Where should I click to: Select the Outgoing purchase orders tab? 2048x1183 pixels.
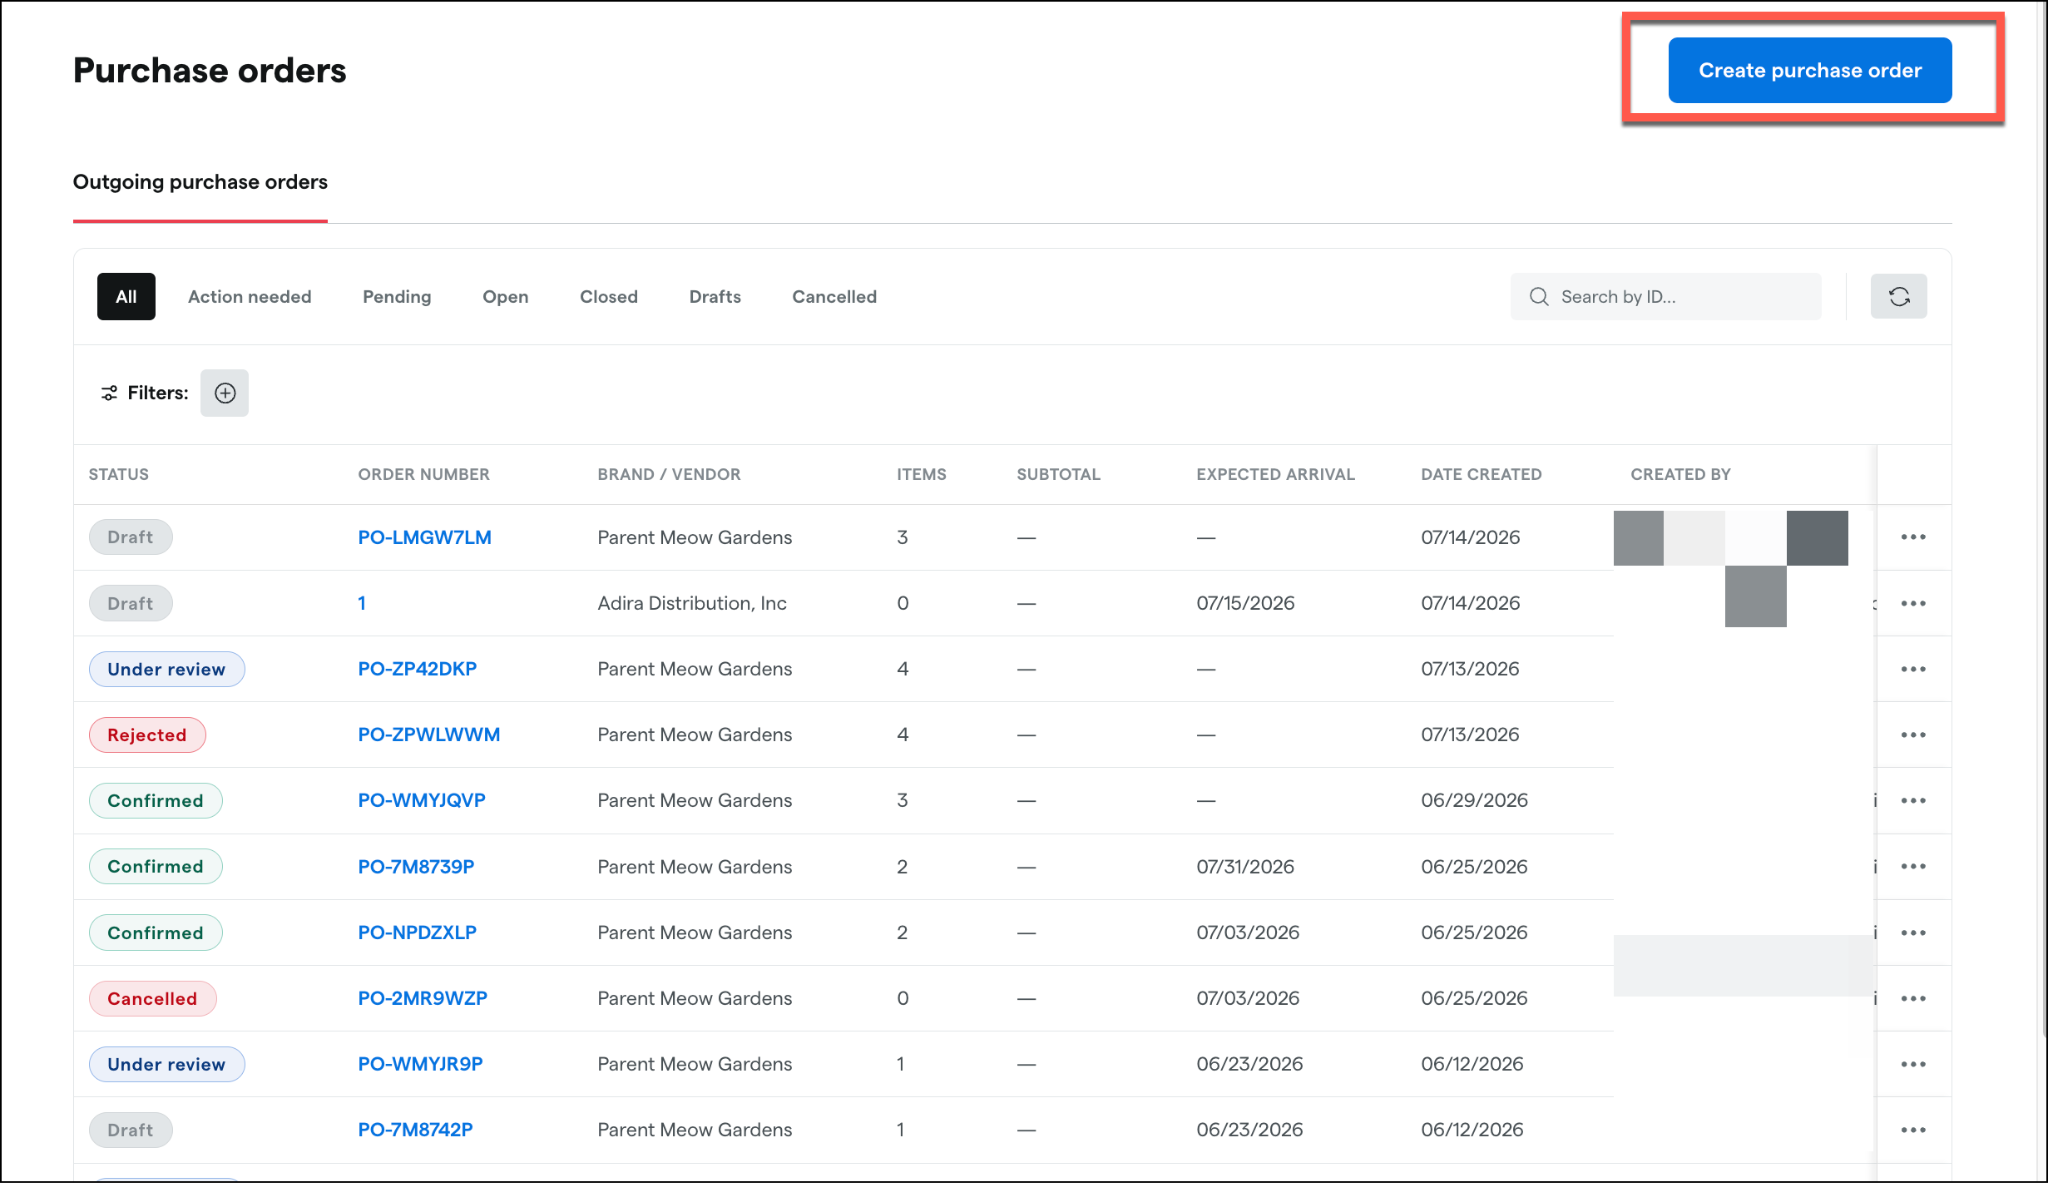point(200,182)
